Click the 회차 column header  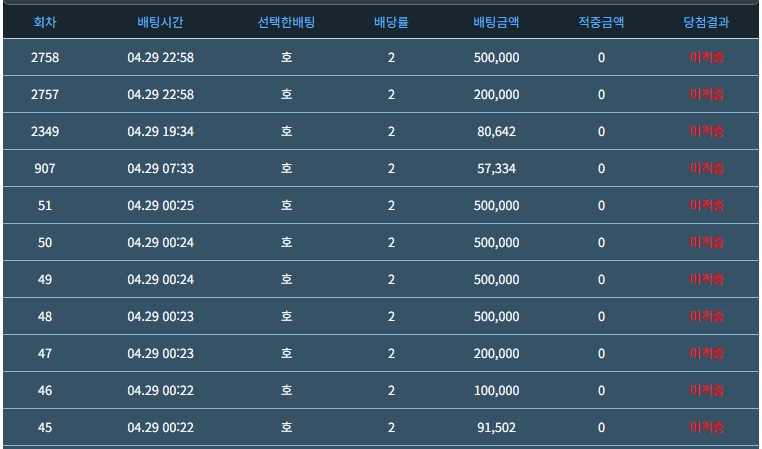pos(45,21)
